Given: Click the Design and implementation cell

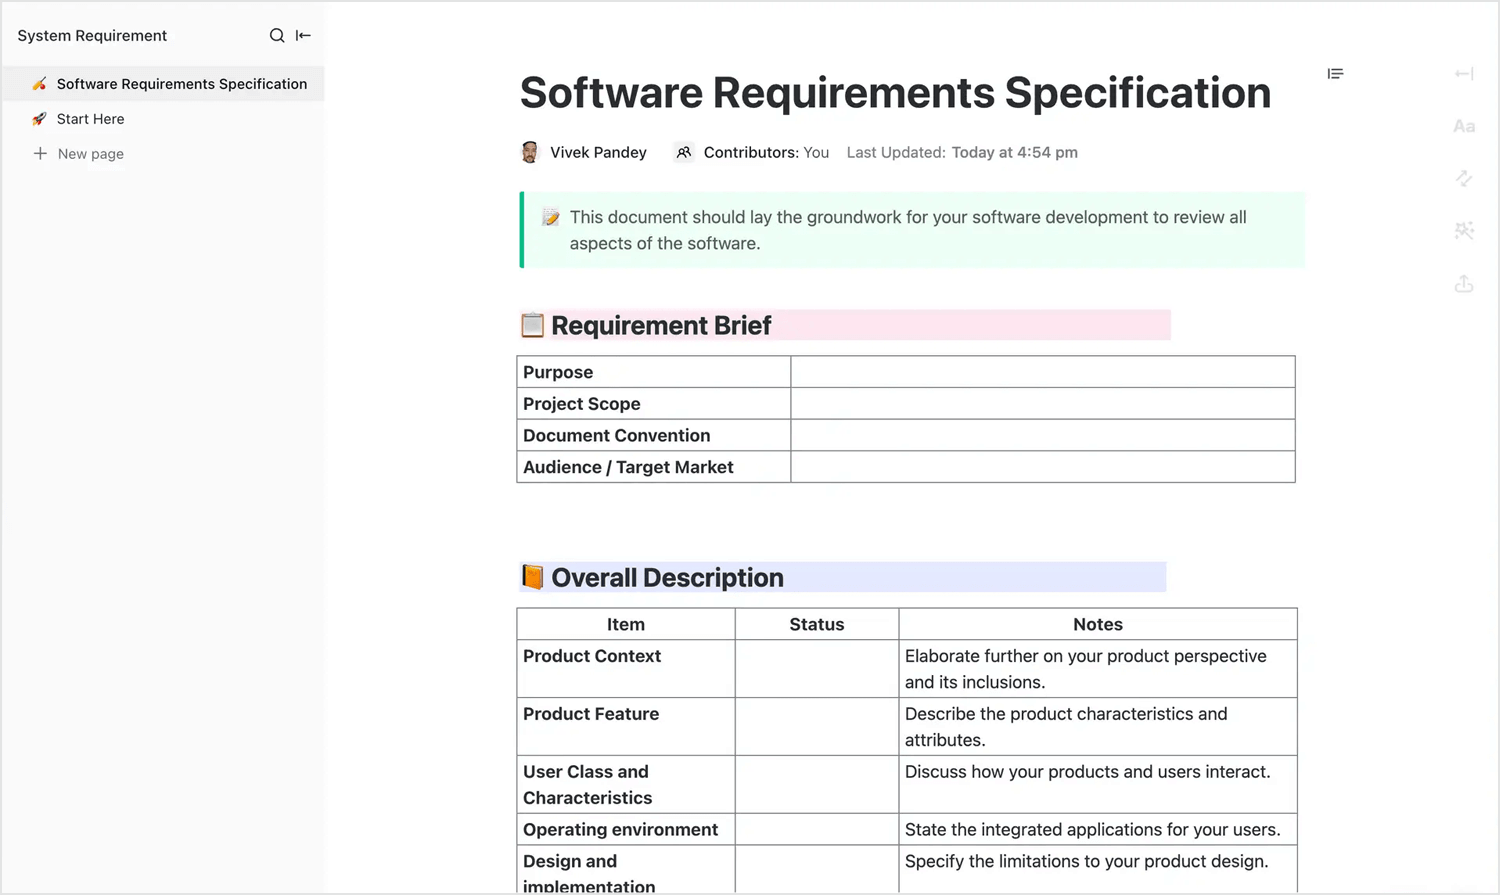Looking at the screenshot, I should click(626, 870).
